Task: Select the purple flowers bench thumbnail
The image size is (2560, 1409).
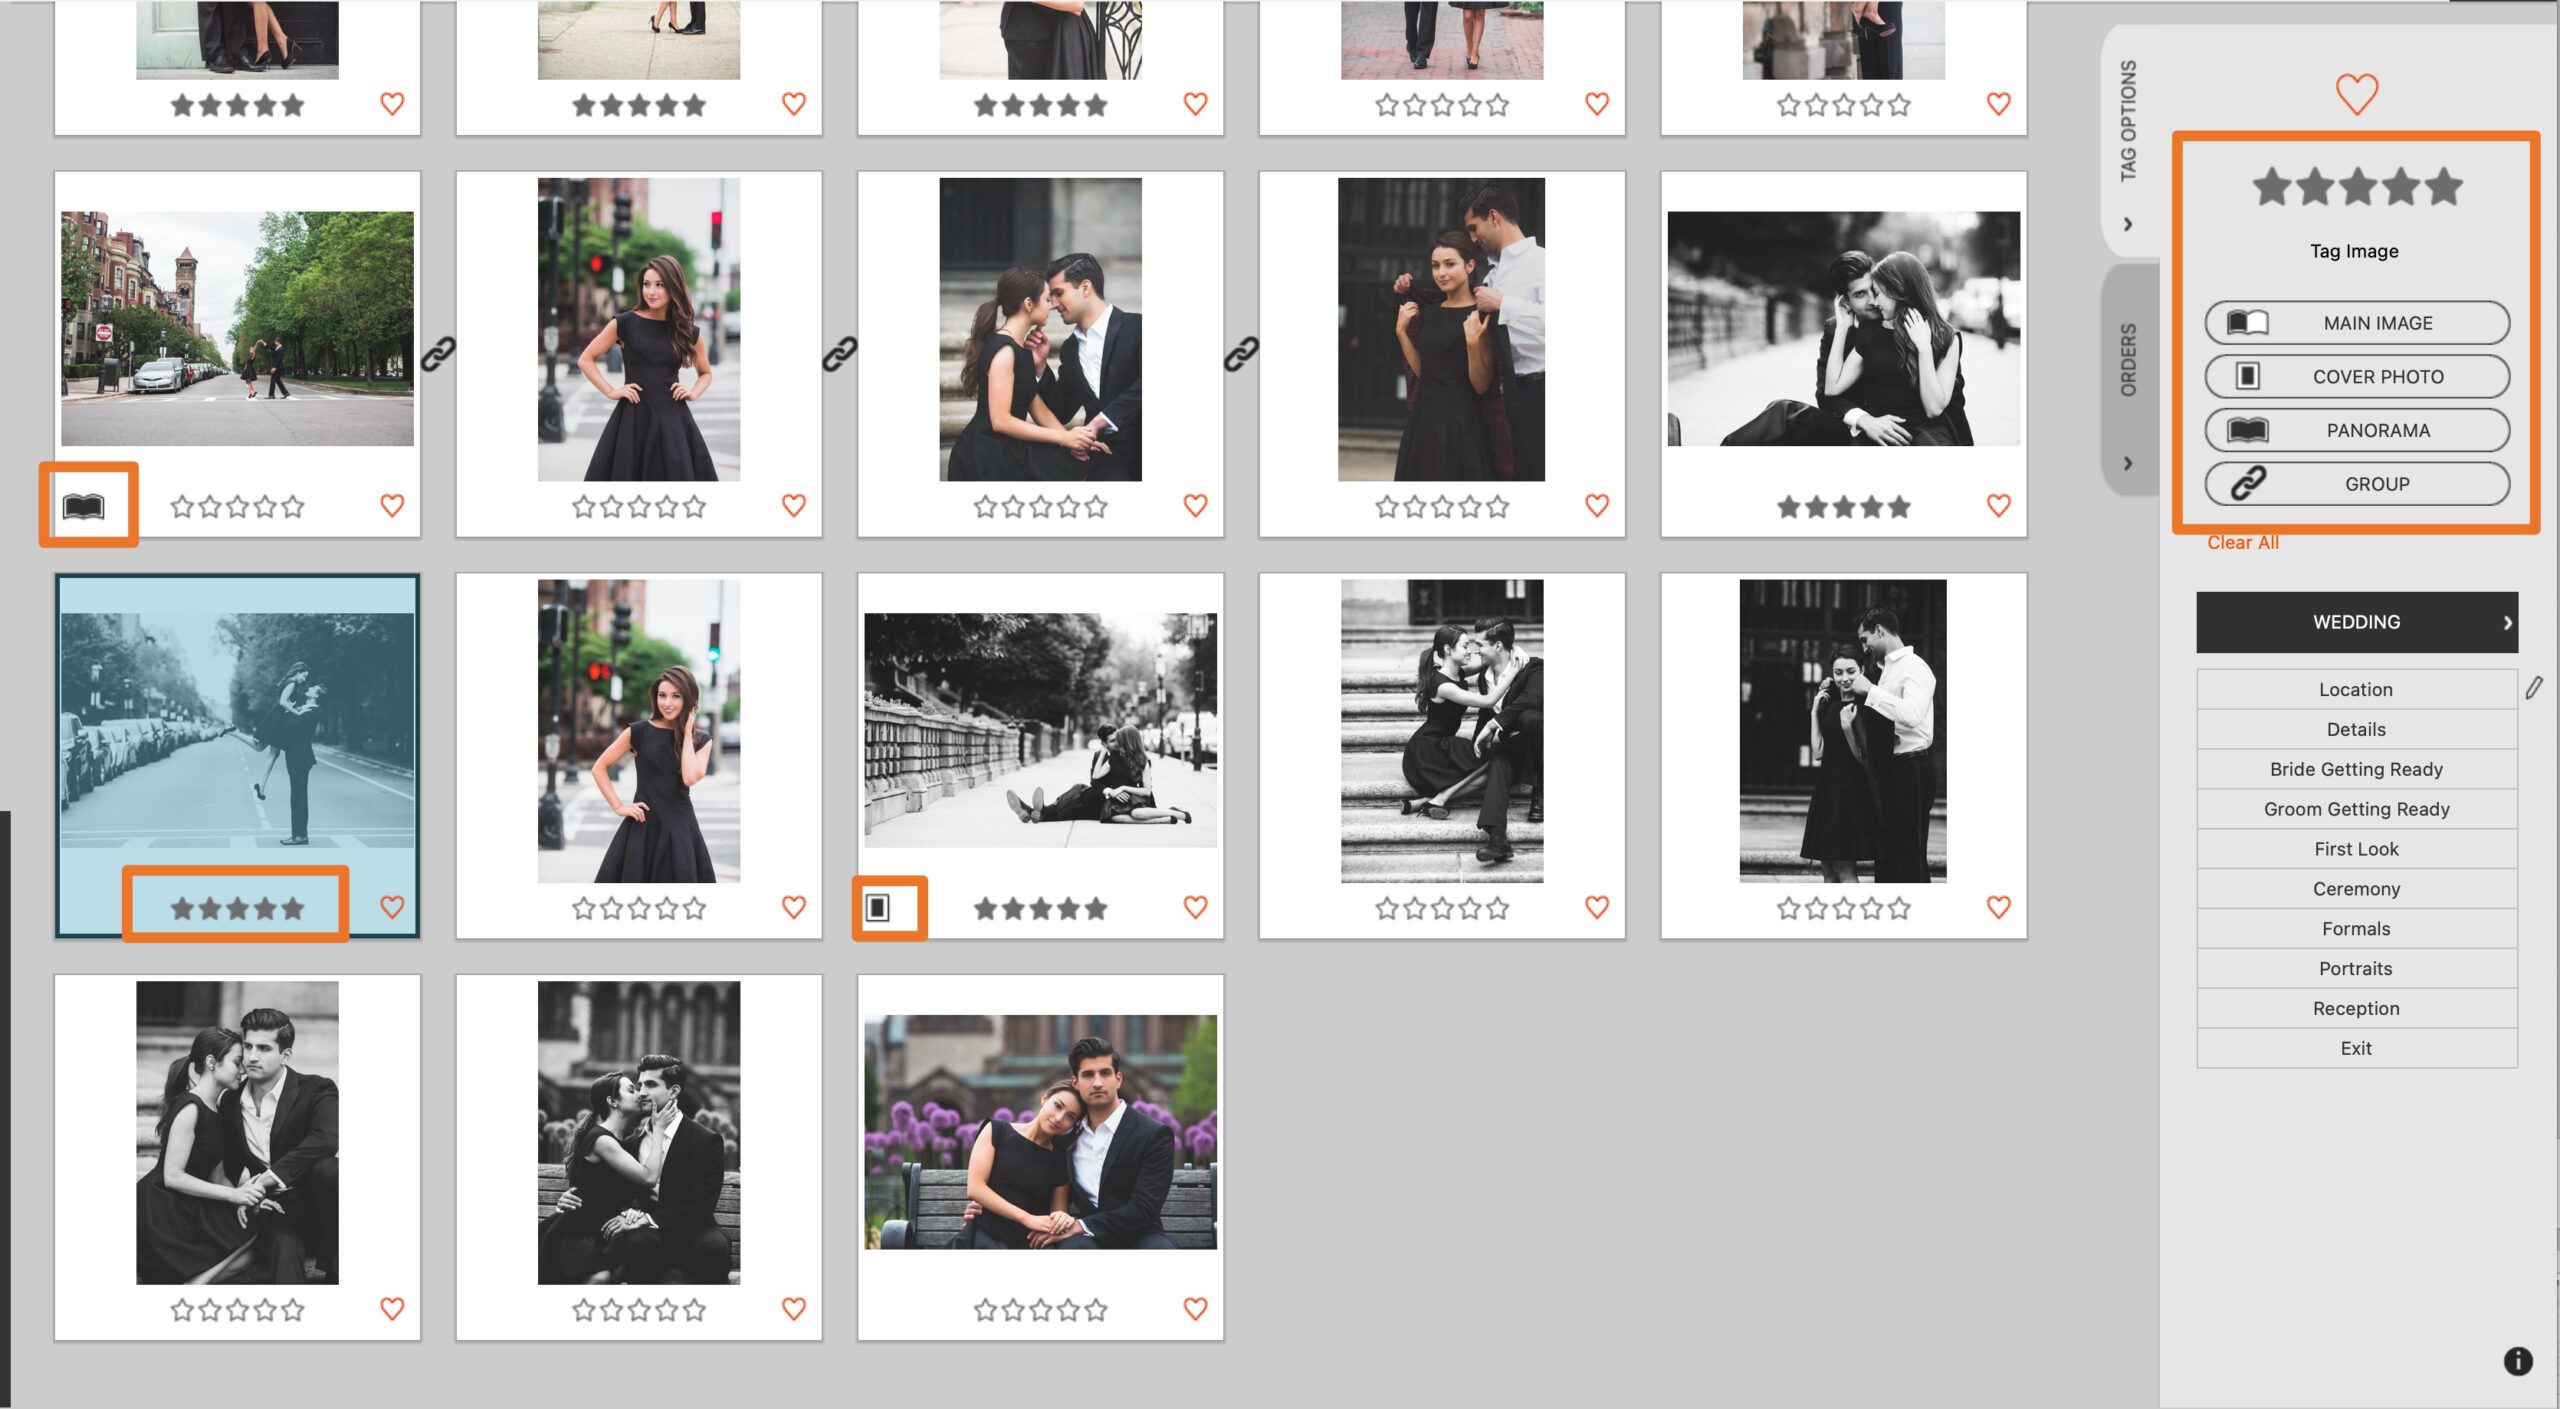Action: tap(1040, 1132)
